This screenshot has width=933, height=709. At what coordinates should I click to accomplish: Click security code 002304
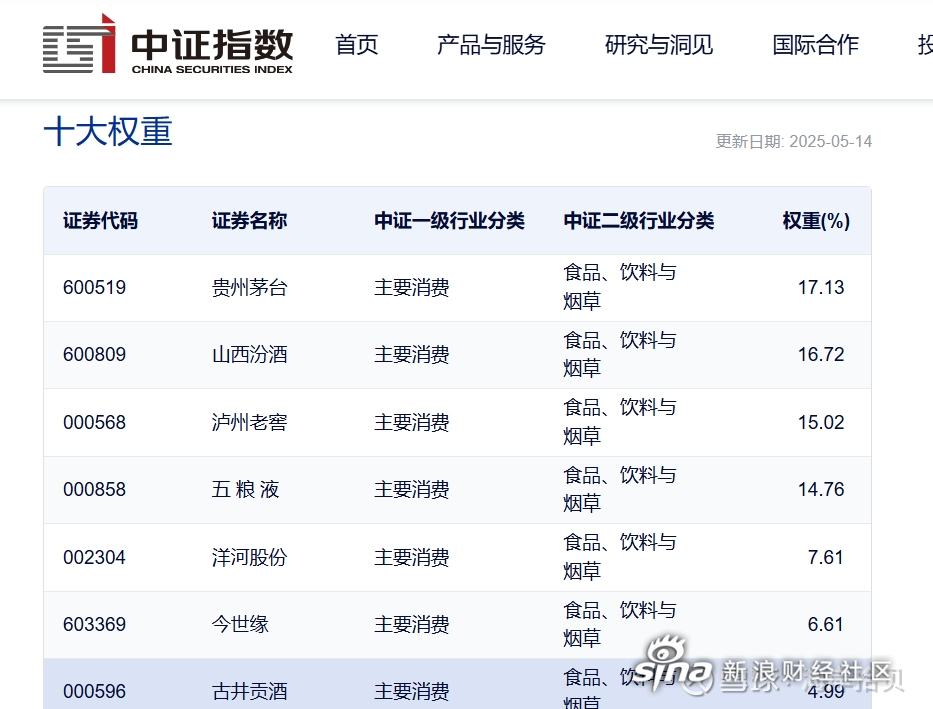tap(95, 557)
